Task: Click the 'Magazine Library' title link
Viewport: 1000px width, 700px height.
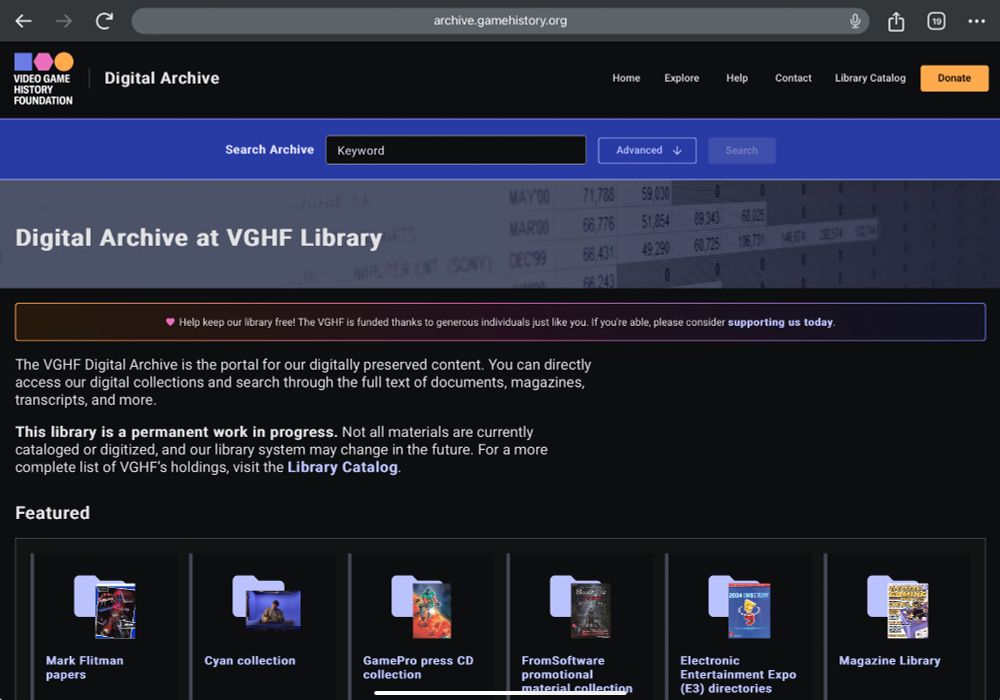Action: point(890,660)
